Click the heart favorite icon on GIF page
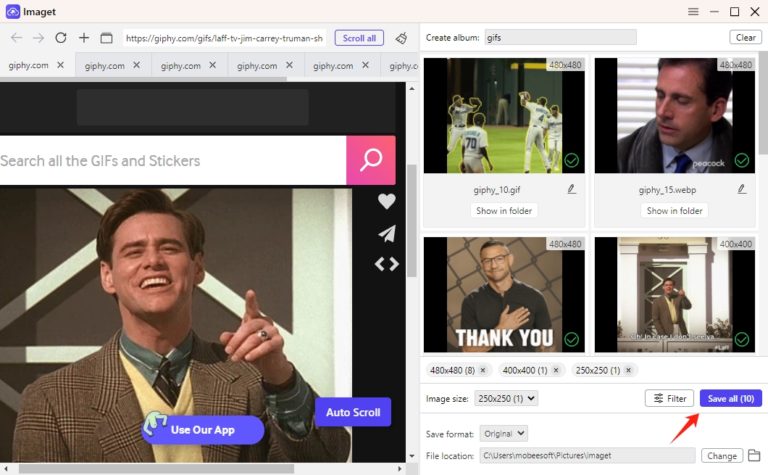Image resolution: width=768 pixels, height=475 pixels. click(x=387, y=201)
